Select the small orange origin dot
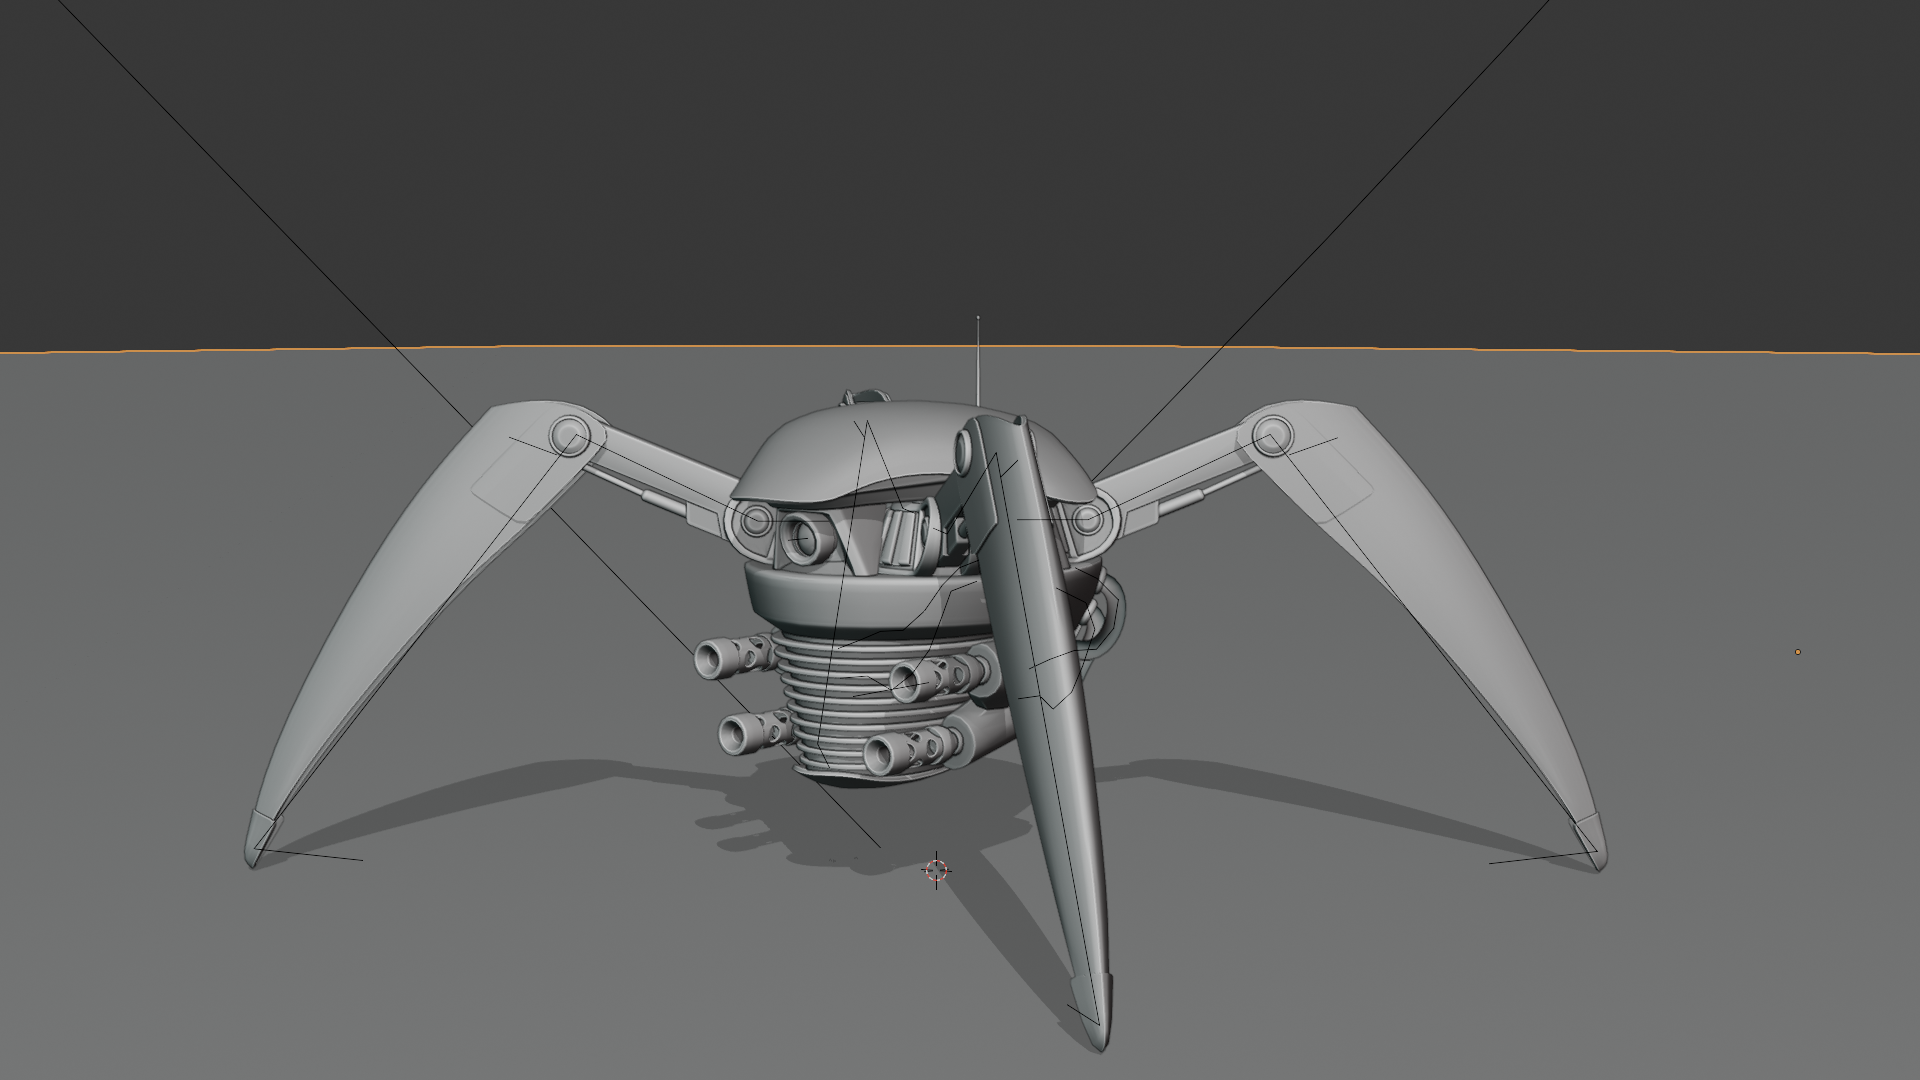1920x1080 pixels. coord(1797,652)
